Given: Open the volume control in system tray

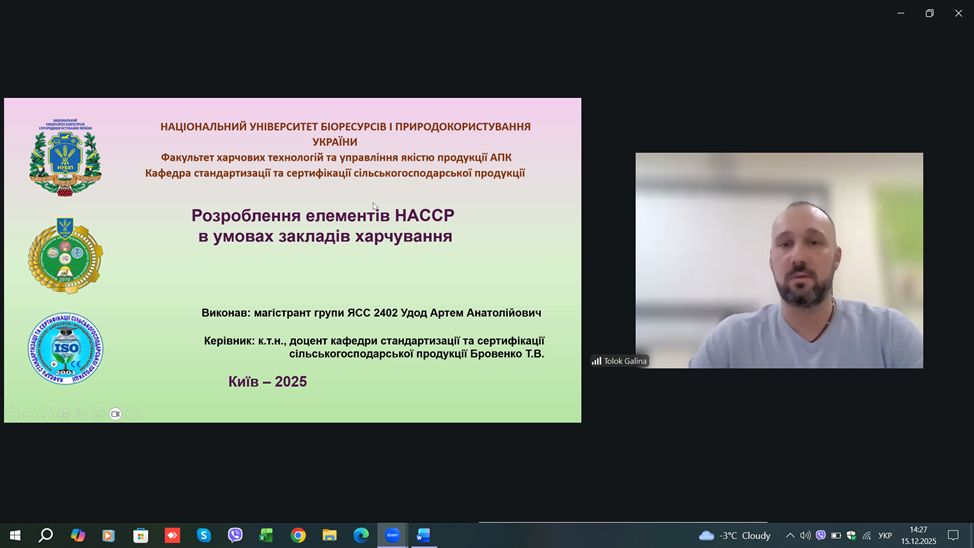Looking at the screenshot, I should (x=805, y=535).
